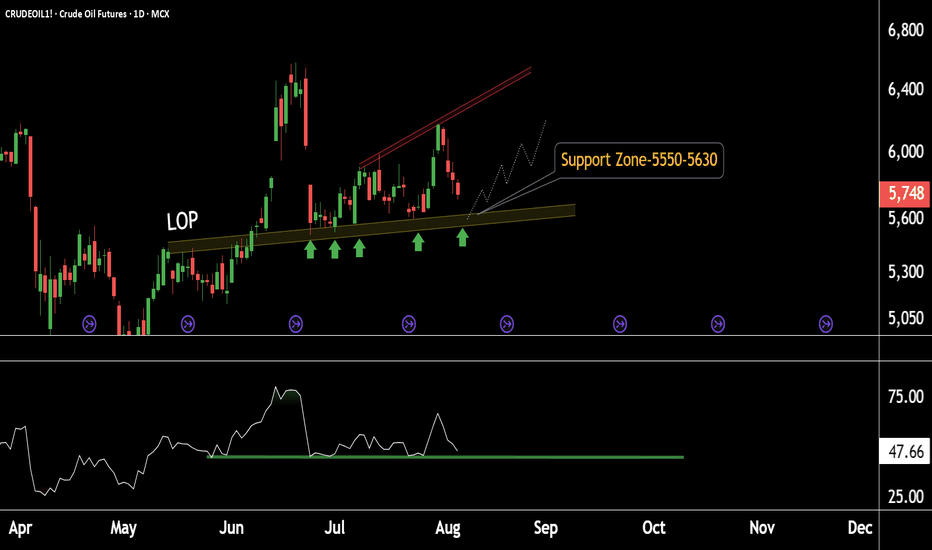Click the contract-roll marker icon below late November

[826, 324]
